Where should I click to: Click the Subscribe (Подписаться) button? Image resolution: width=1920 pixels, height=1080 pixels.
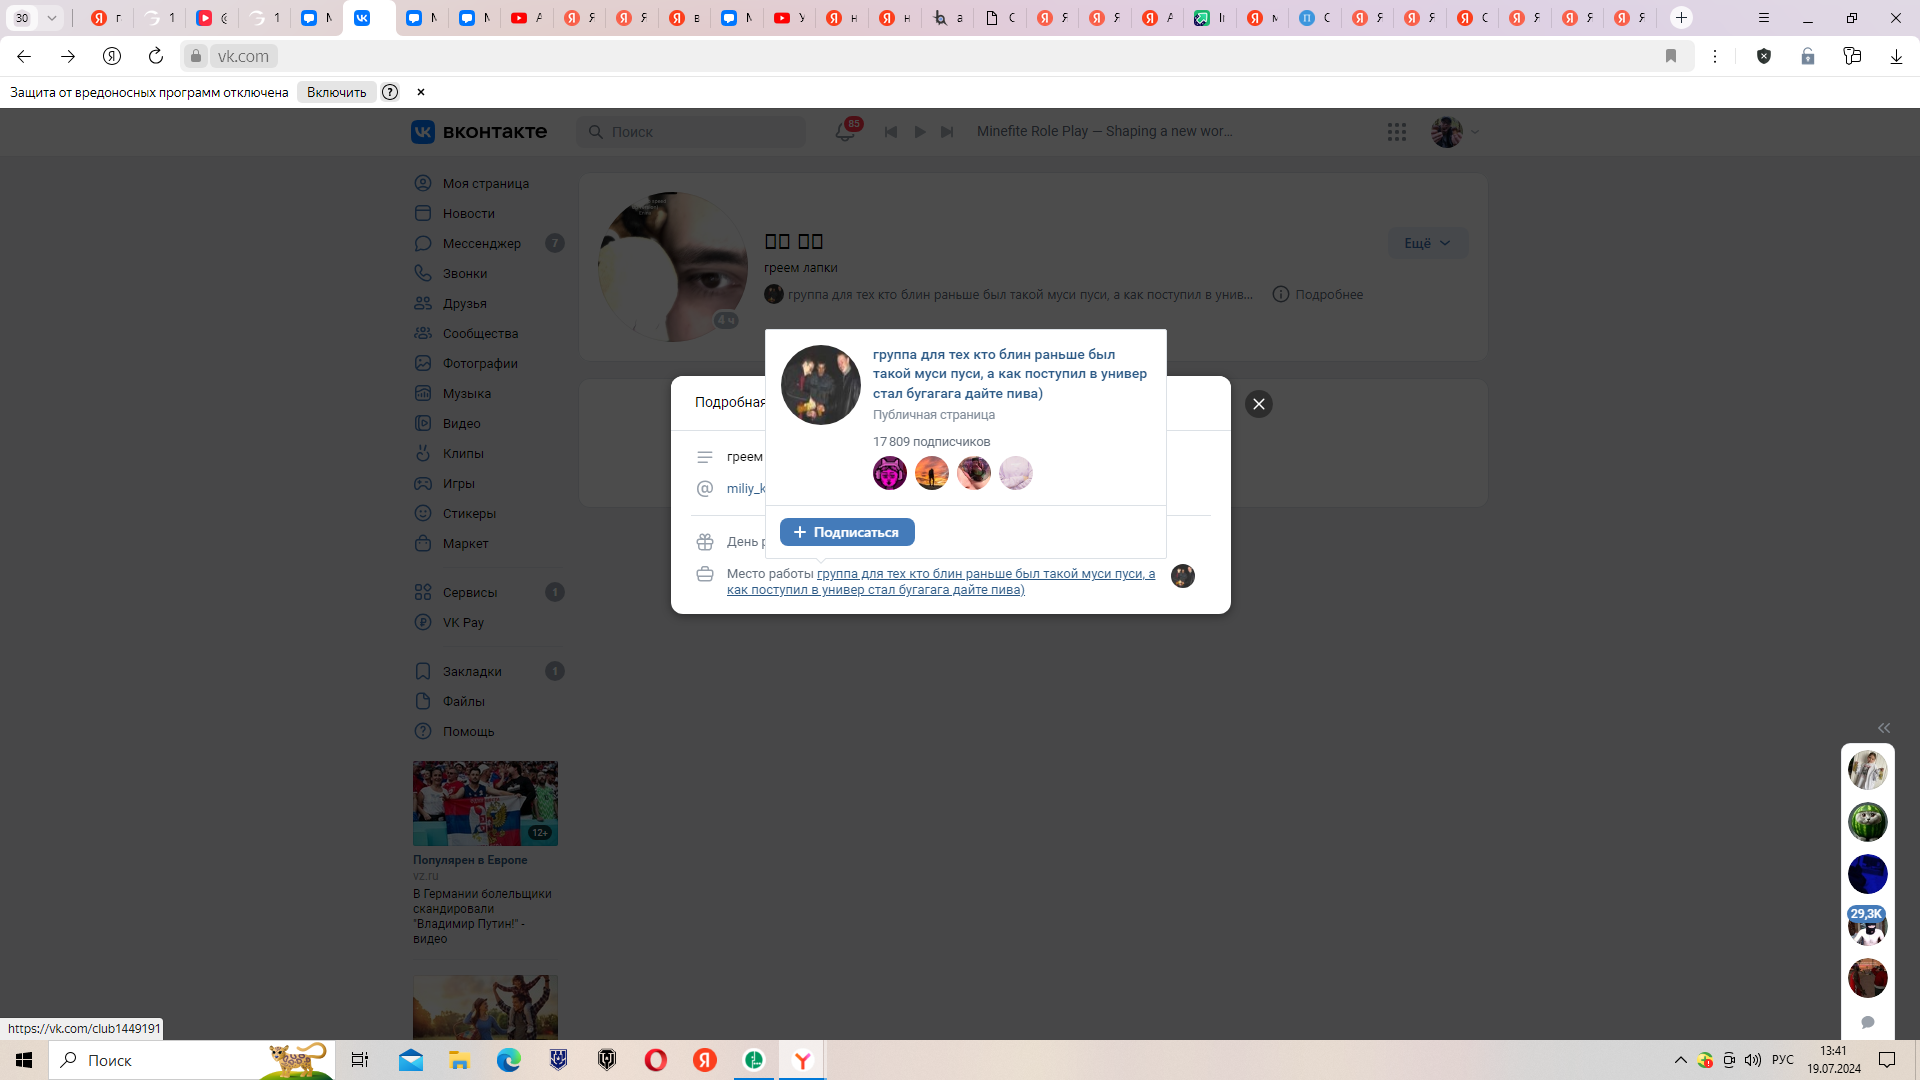847,532
